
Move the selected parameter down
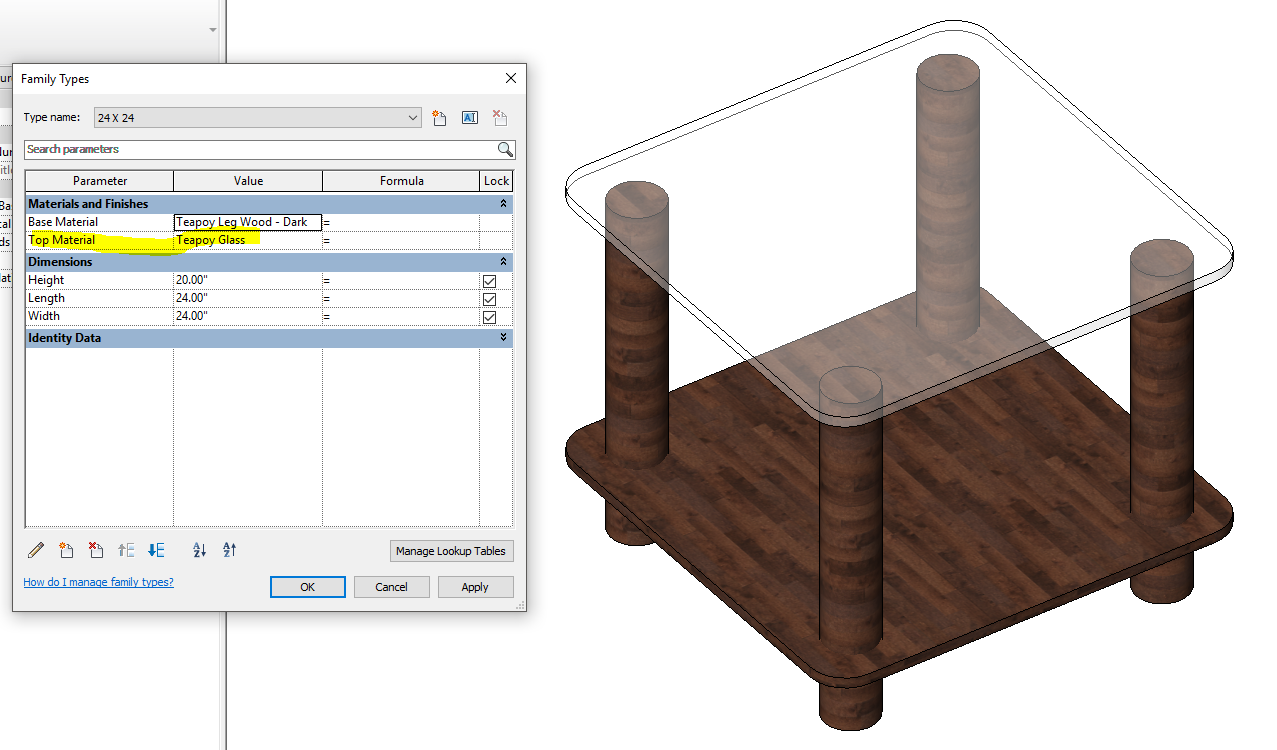[156, 550]
